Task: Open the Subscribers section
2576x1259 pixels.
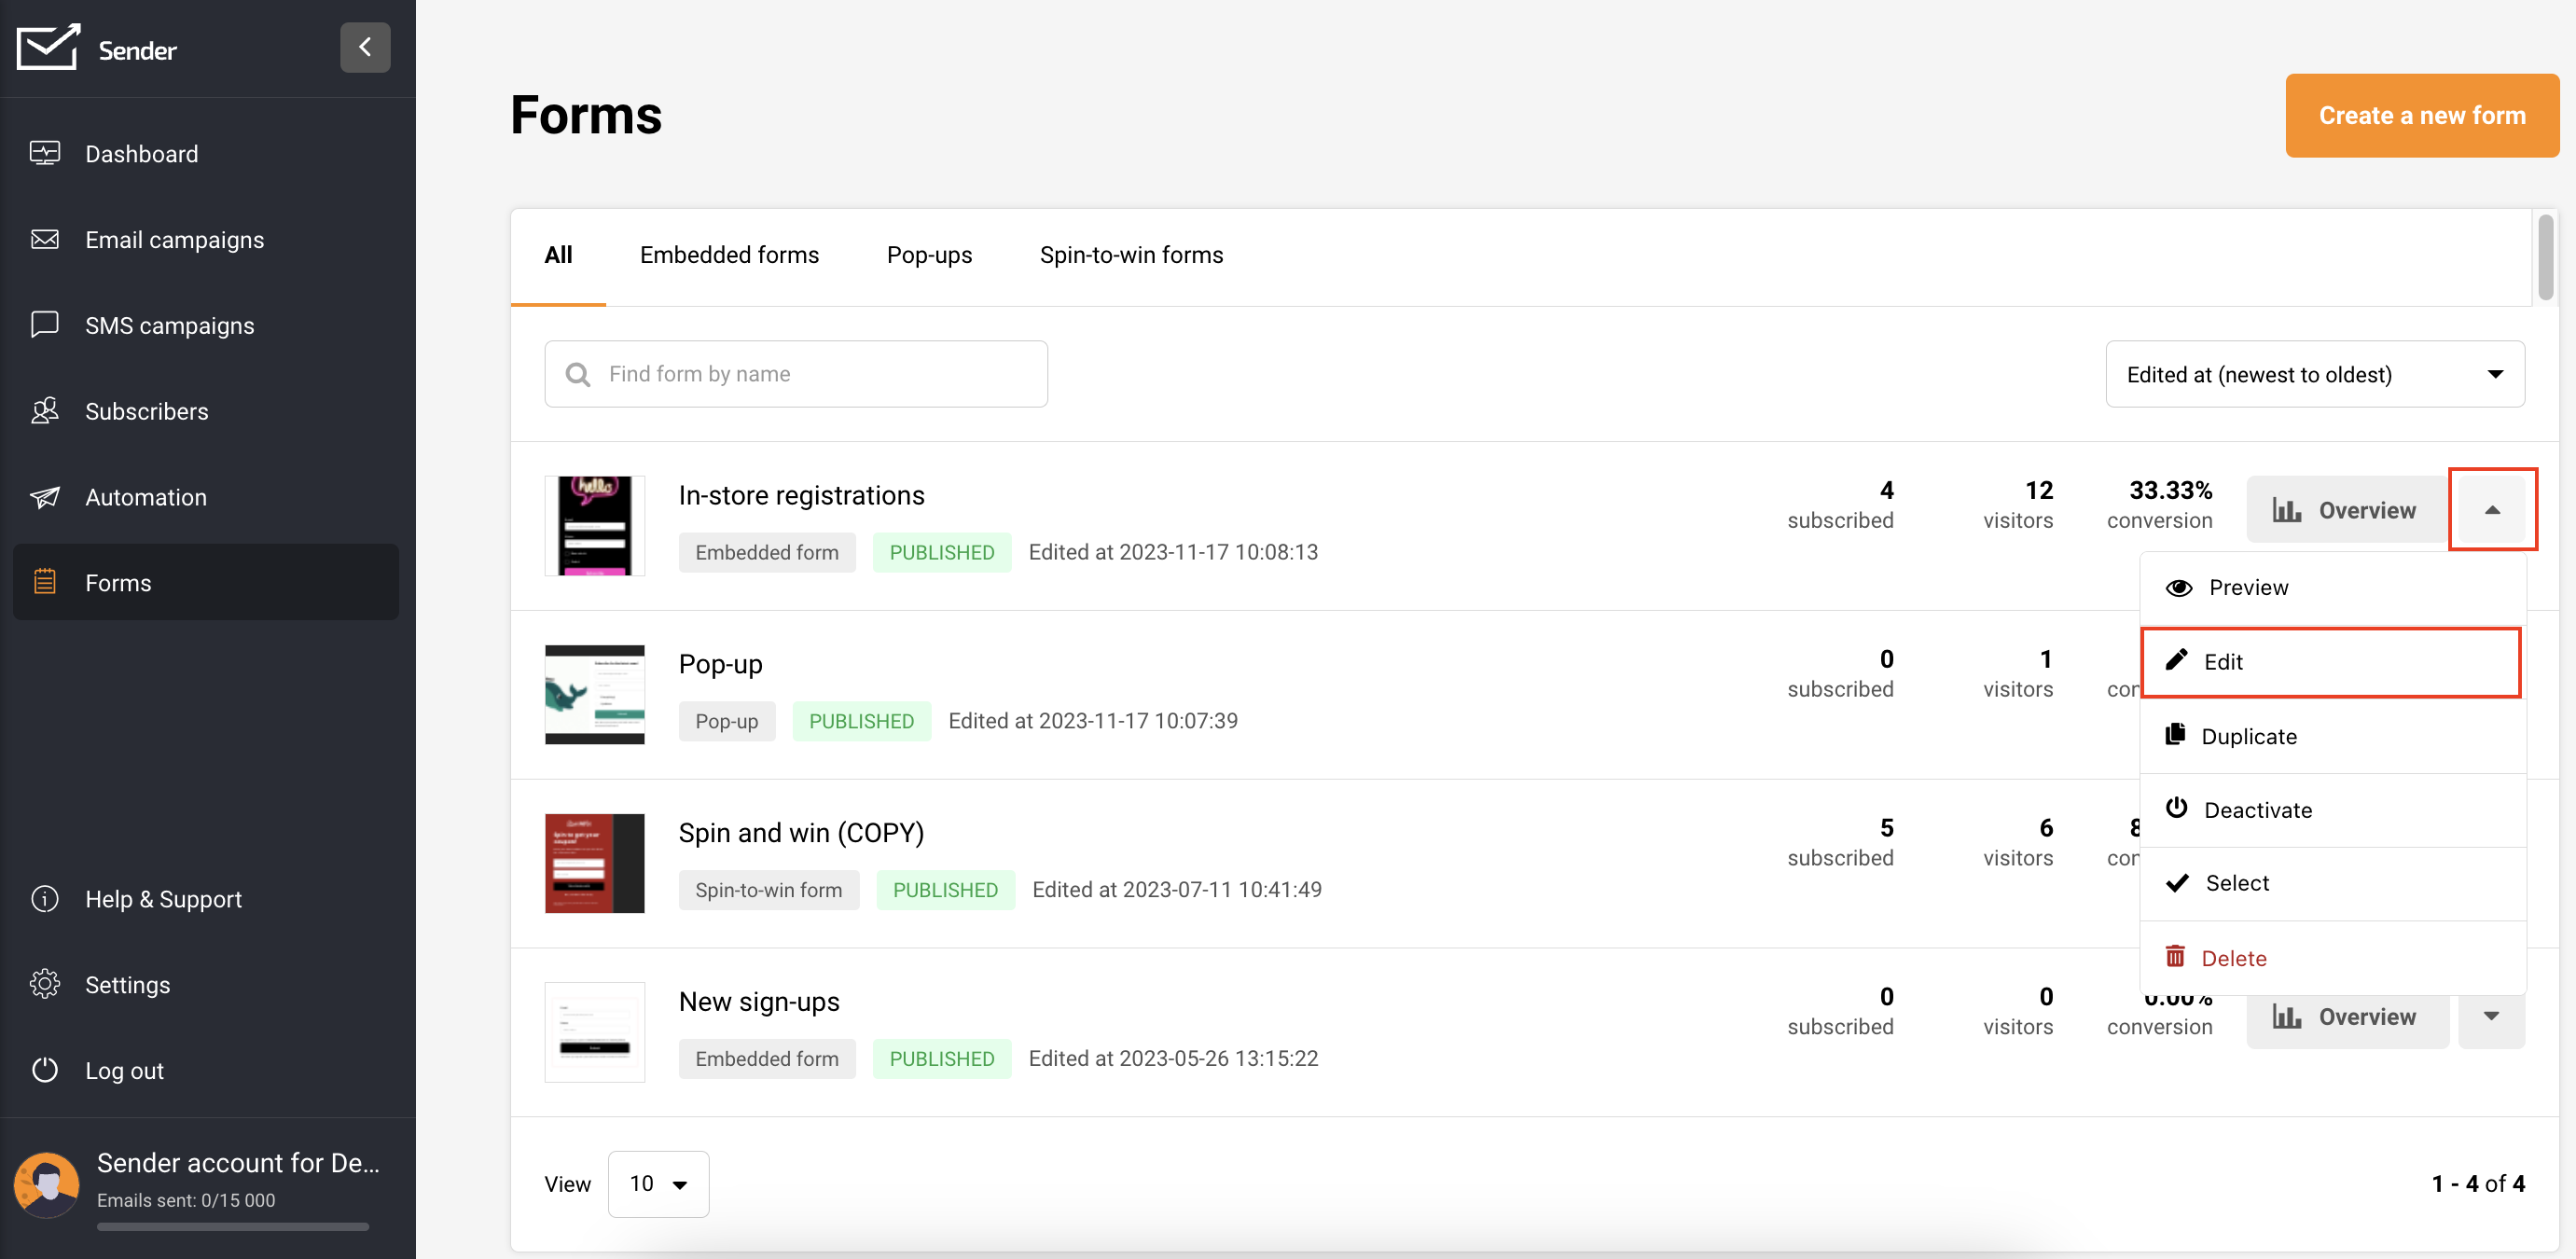Action: (146, 411)
